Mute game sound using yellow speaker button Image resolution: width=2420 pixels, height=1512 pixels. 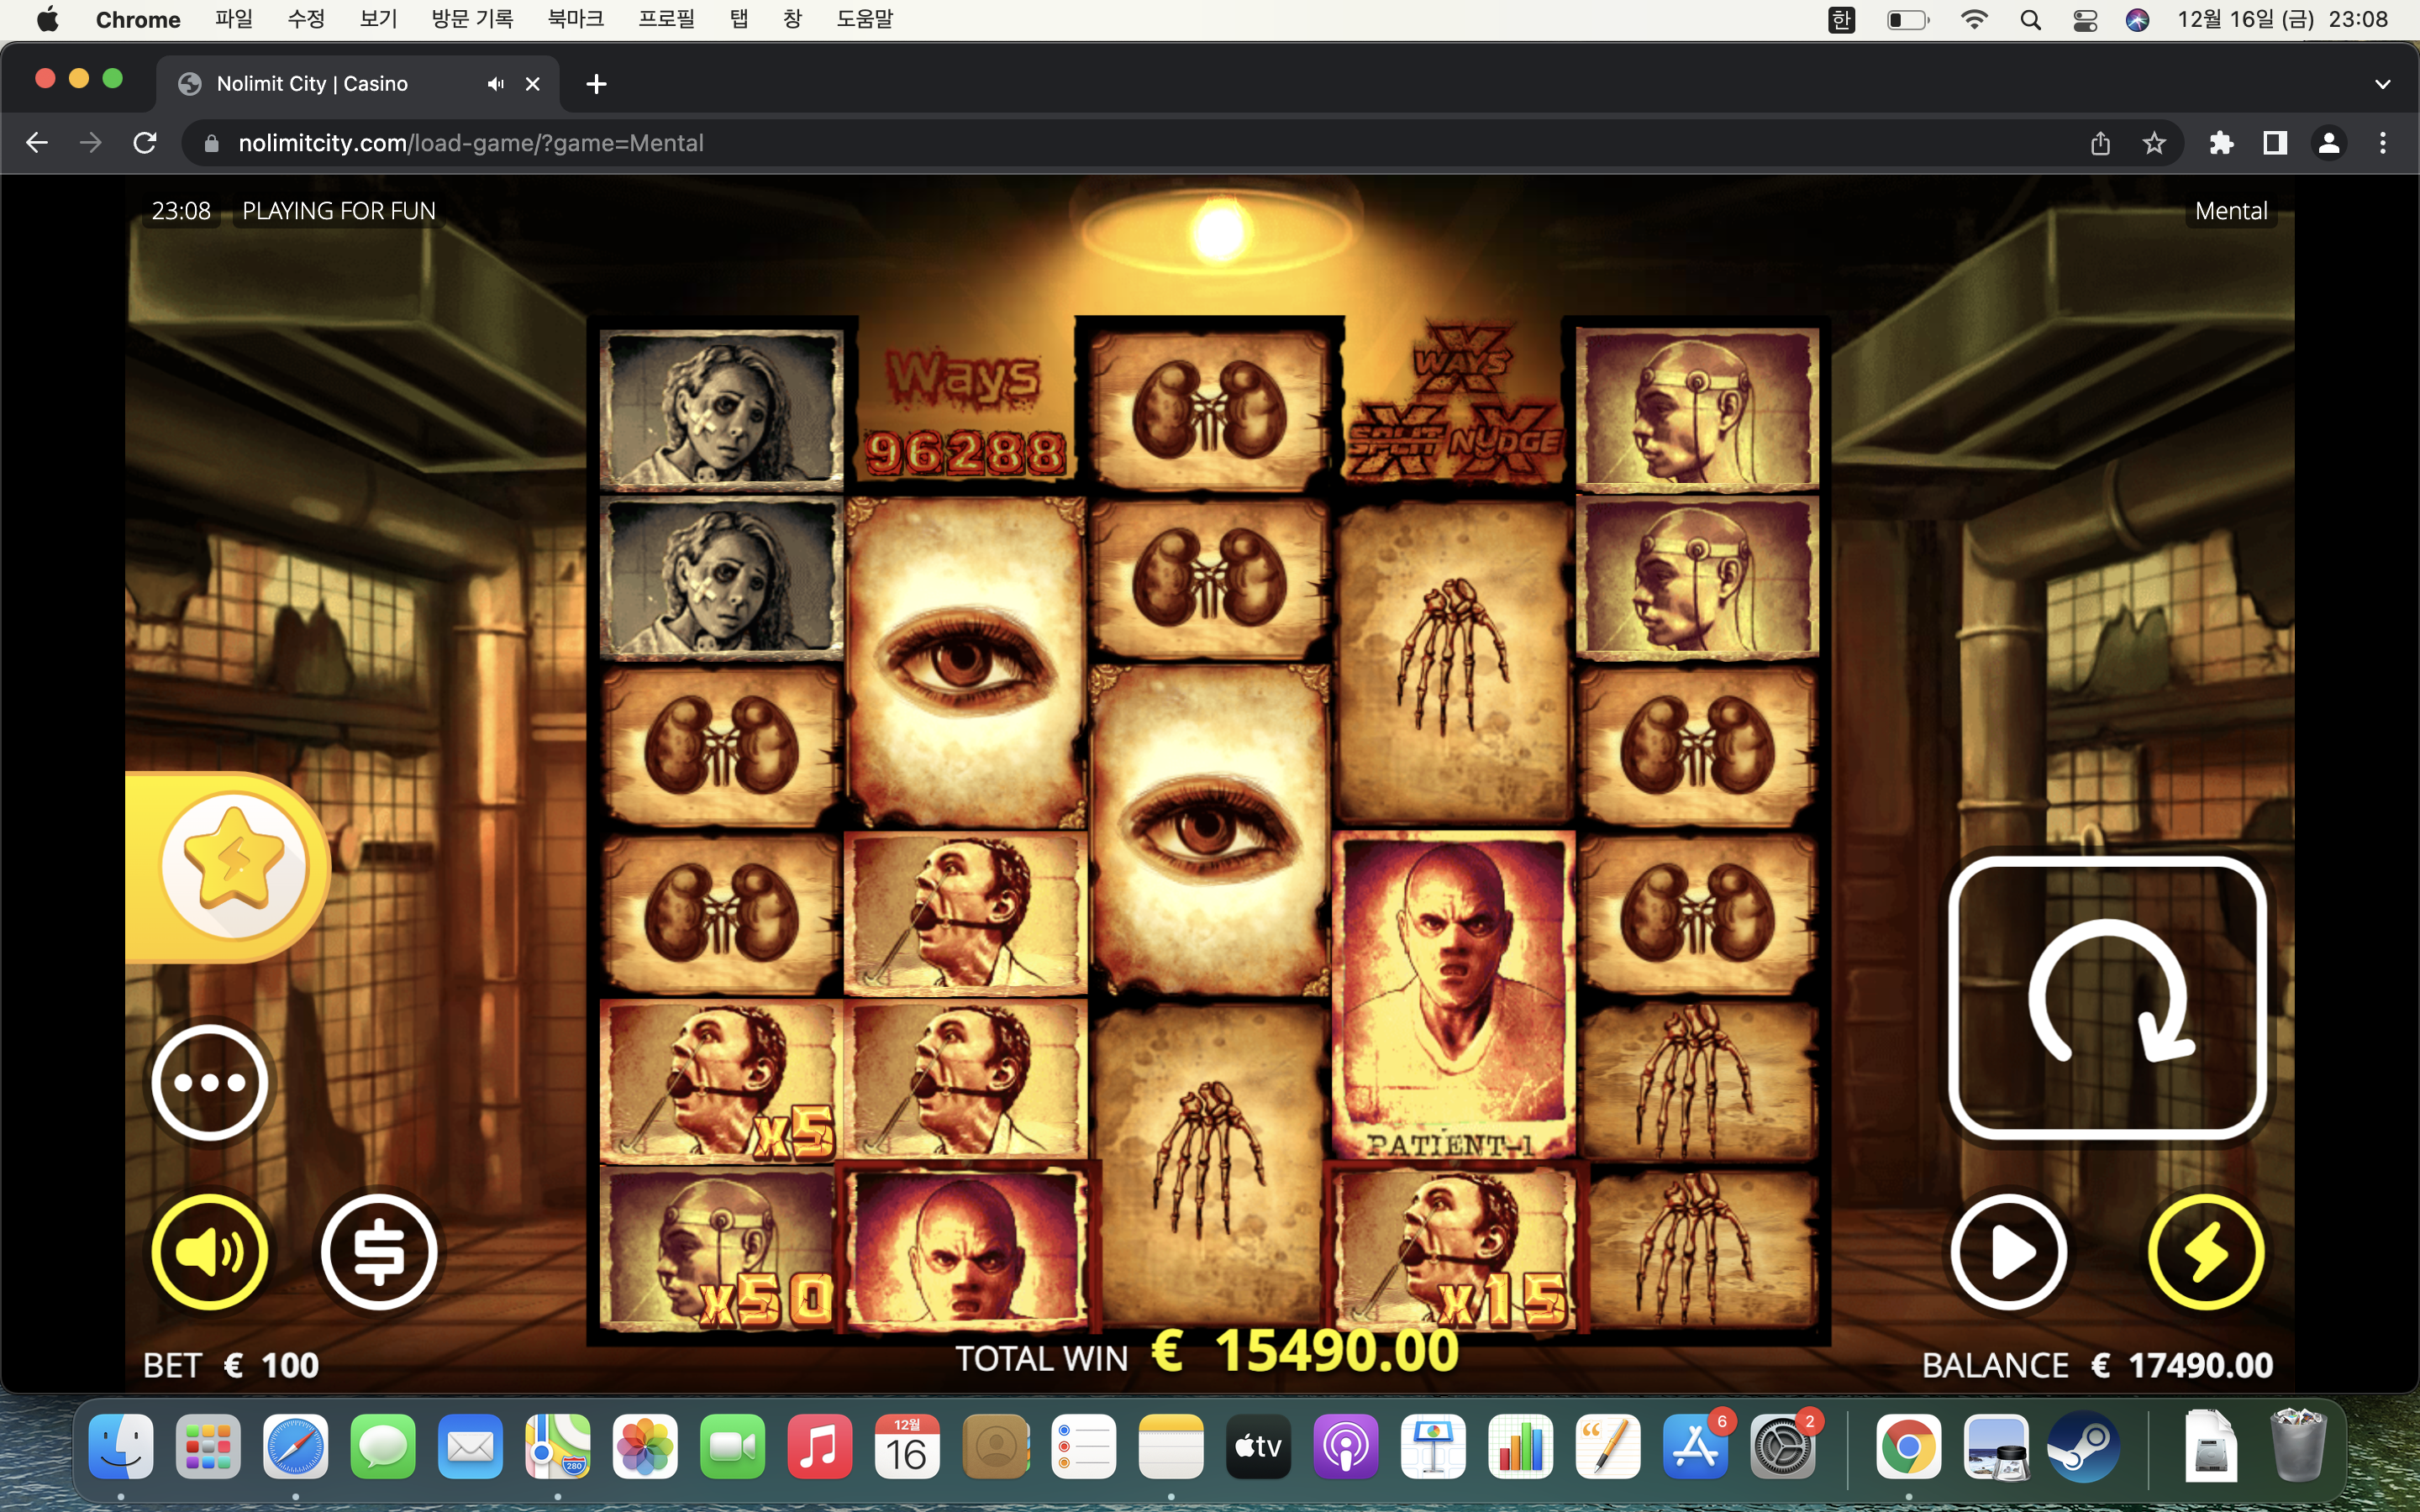click(210, 1251)
